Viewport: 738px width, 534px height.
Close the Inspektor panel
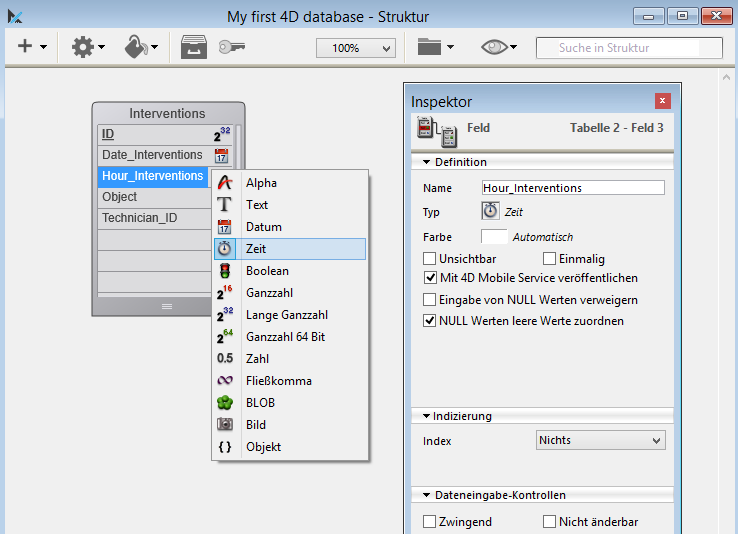point(662,101)
